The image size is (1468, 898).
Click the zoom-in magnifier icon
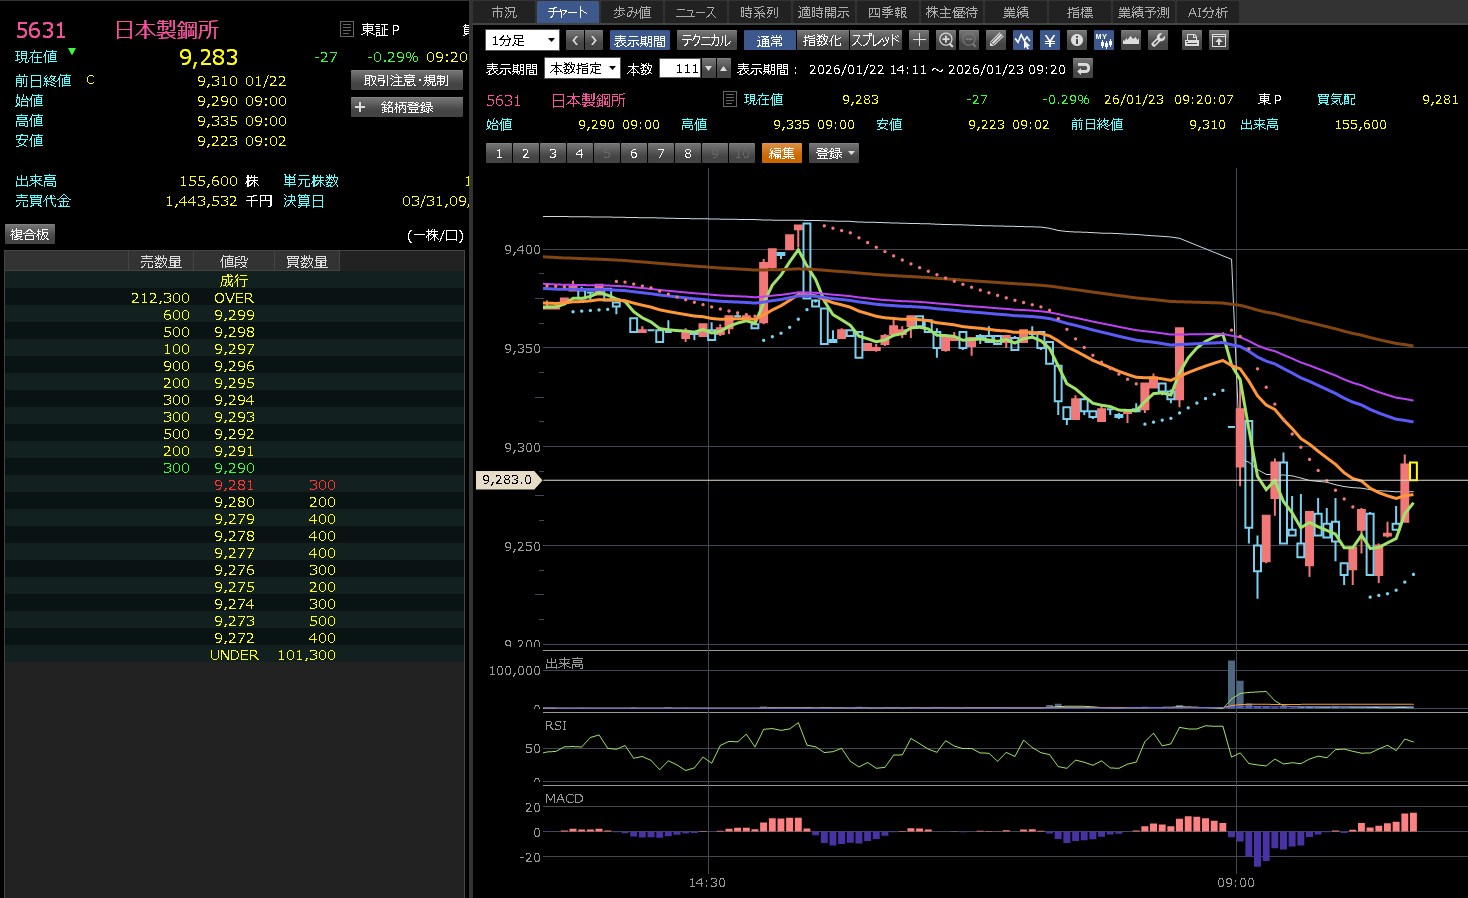pyautogui.click(x=946, y=40)
